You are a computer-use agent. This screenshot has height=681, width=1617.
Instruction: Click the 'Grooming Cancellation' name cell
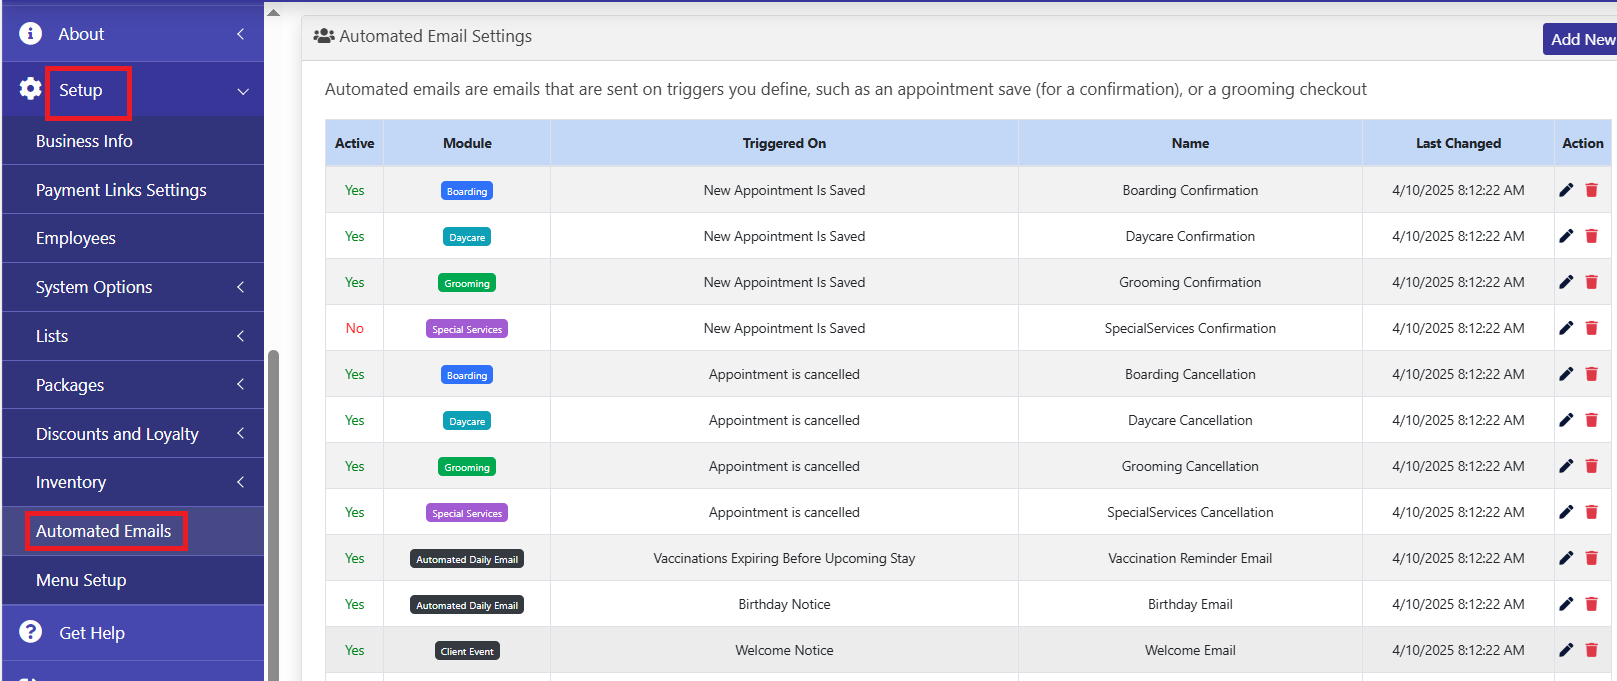click(1190, 466)
